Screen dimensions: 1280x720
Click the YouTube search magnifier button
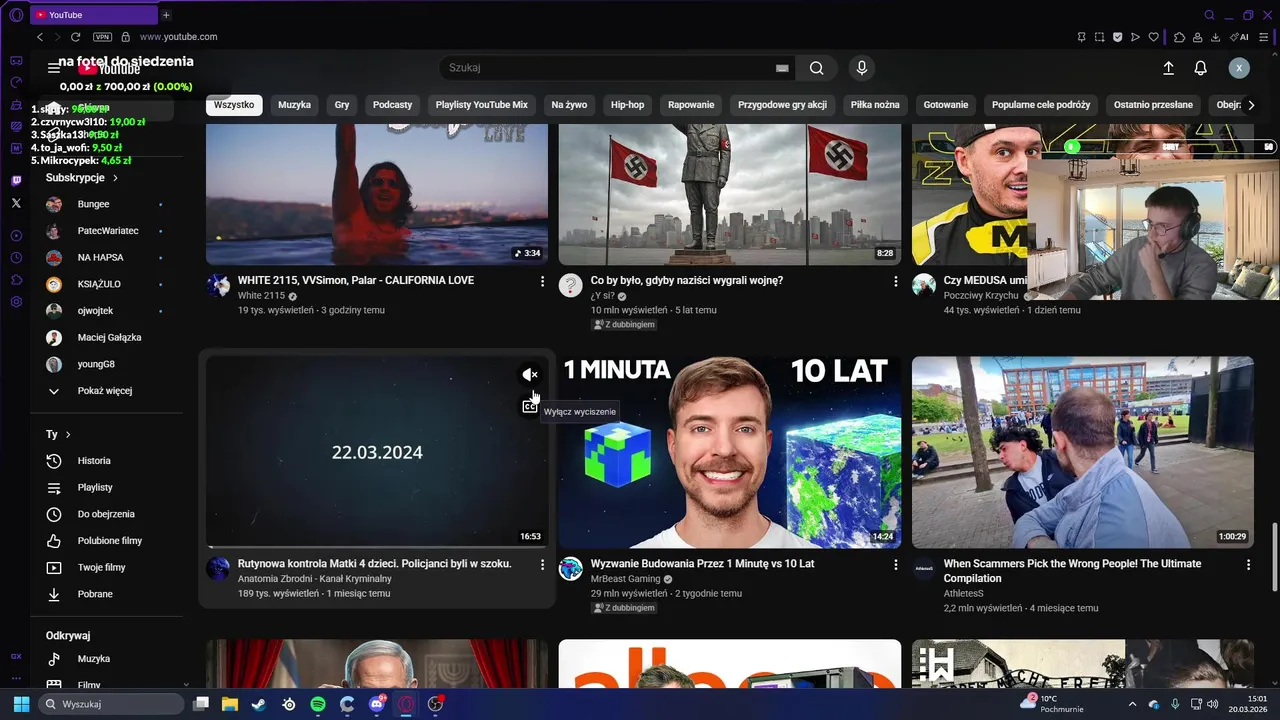coord(817,68)
